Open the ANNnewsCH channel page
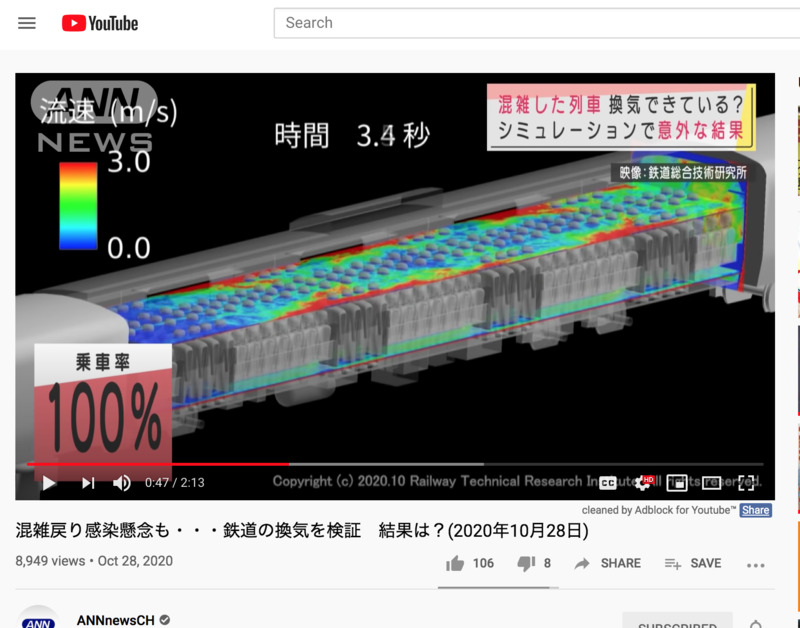Image resolution: width=800 pixels, height=628 pixels. coord(115,620)
